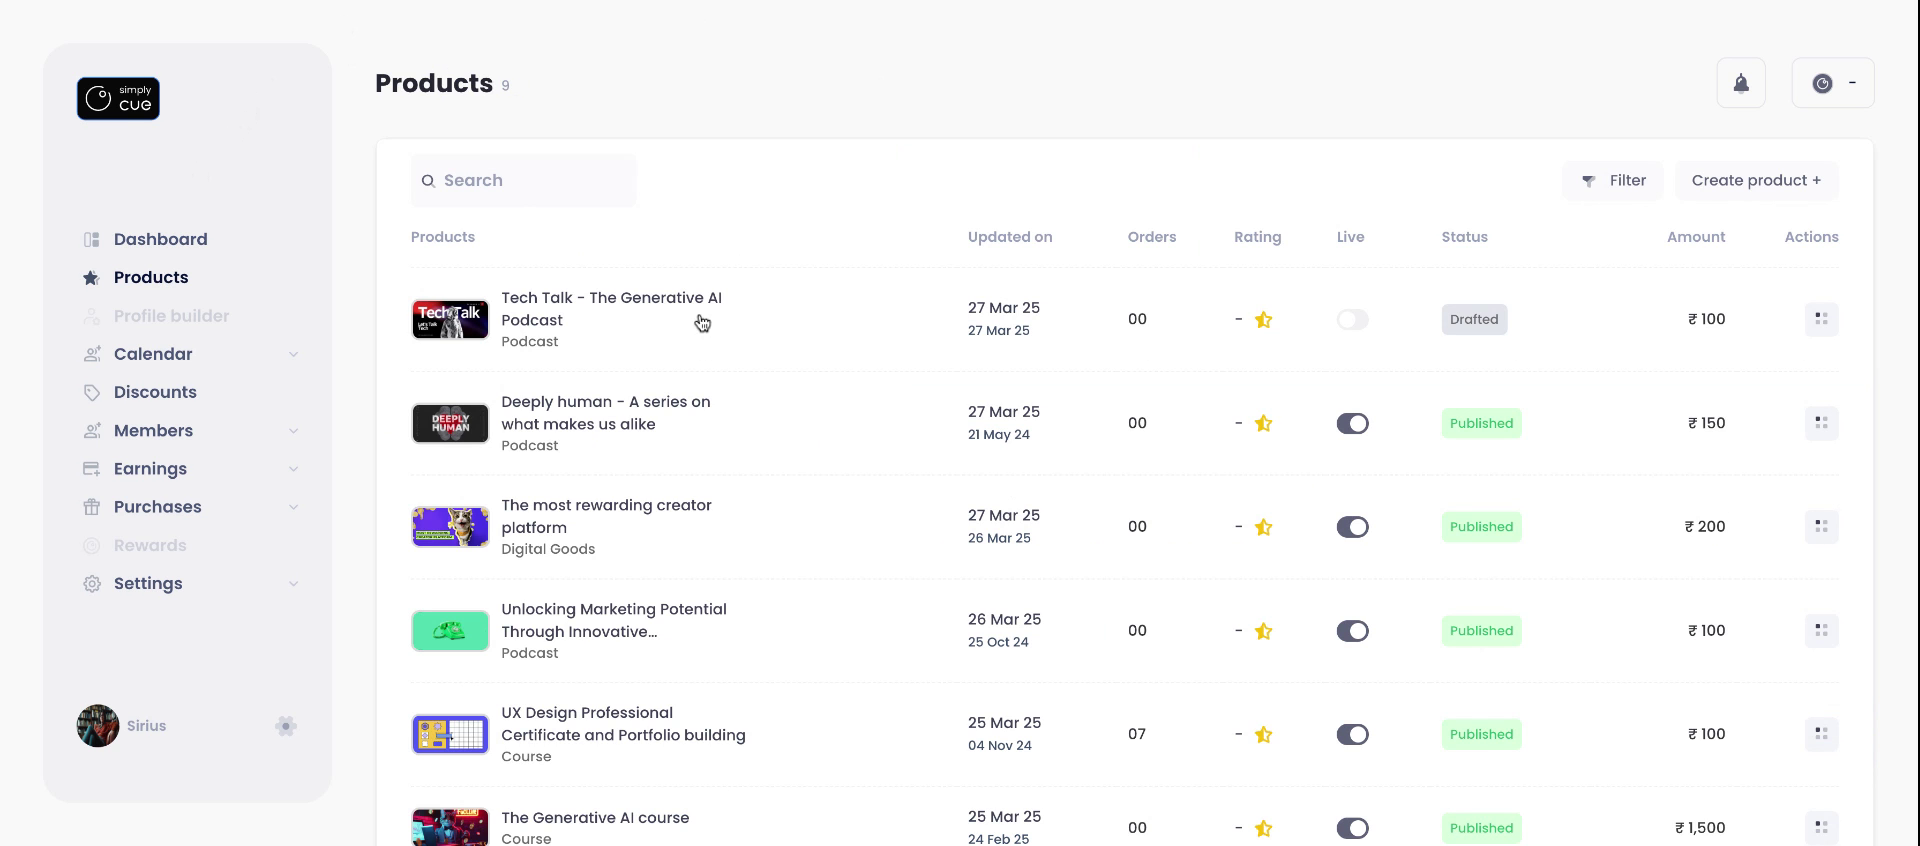
Task: Open the UX Design Professional Certificate product
Action: pos(622,724)
